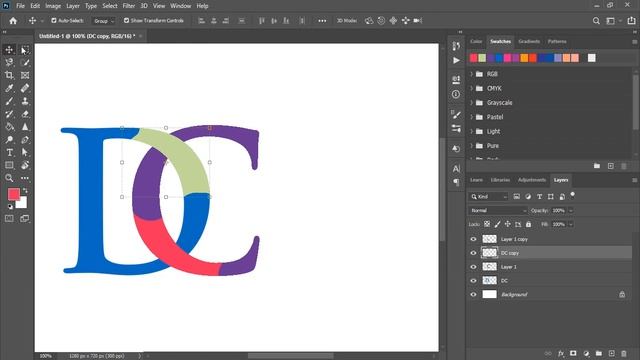Click the Fill percentage field
The image size is (640, 360).
pyautogui.click(x=558, y=224)
